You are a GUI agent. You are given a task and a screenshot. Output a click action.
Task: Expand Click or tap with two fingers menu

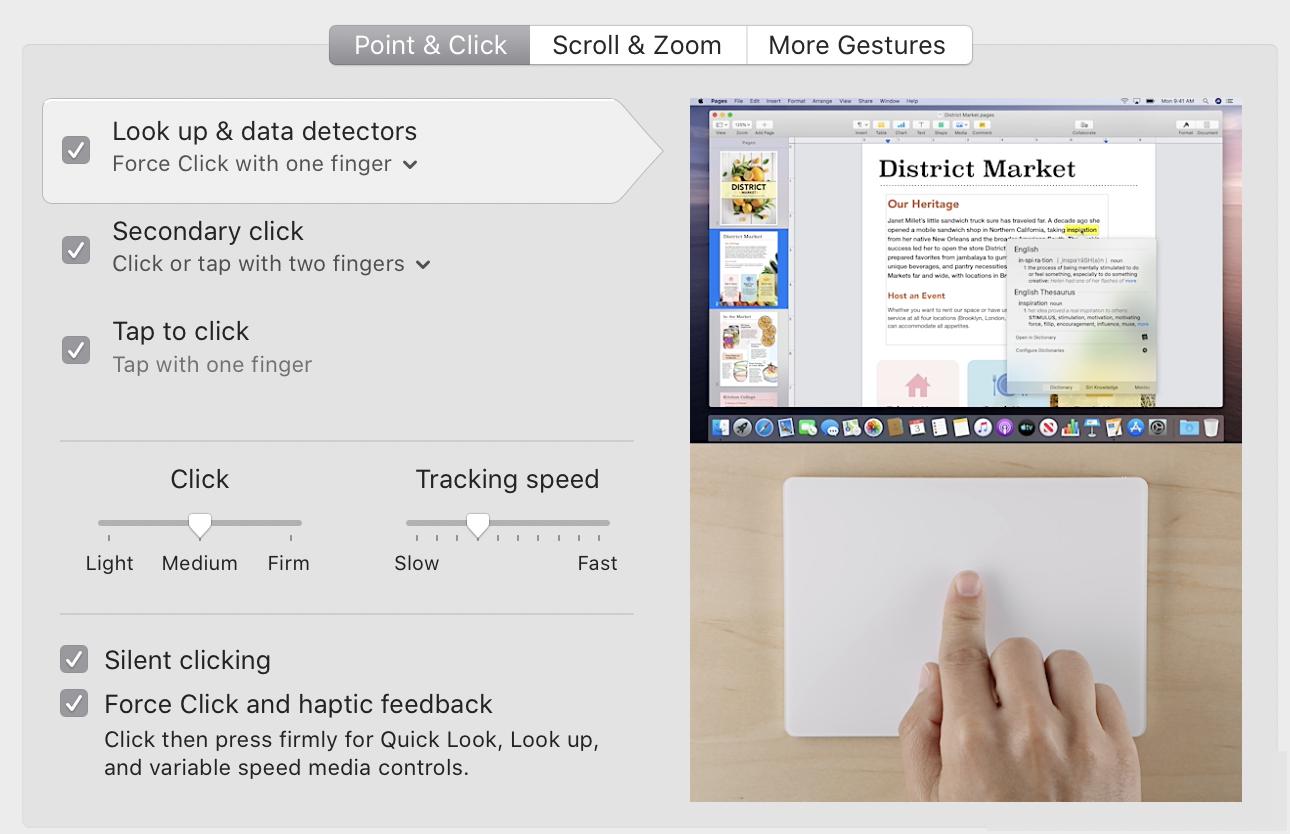(272, 264)
